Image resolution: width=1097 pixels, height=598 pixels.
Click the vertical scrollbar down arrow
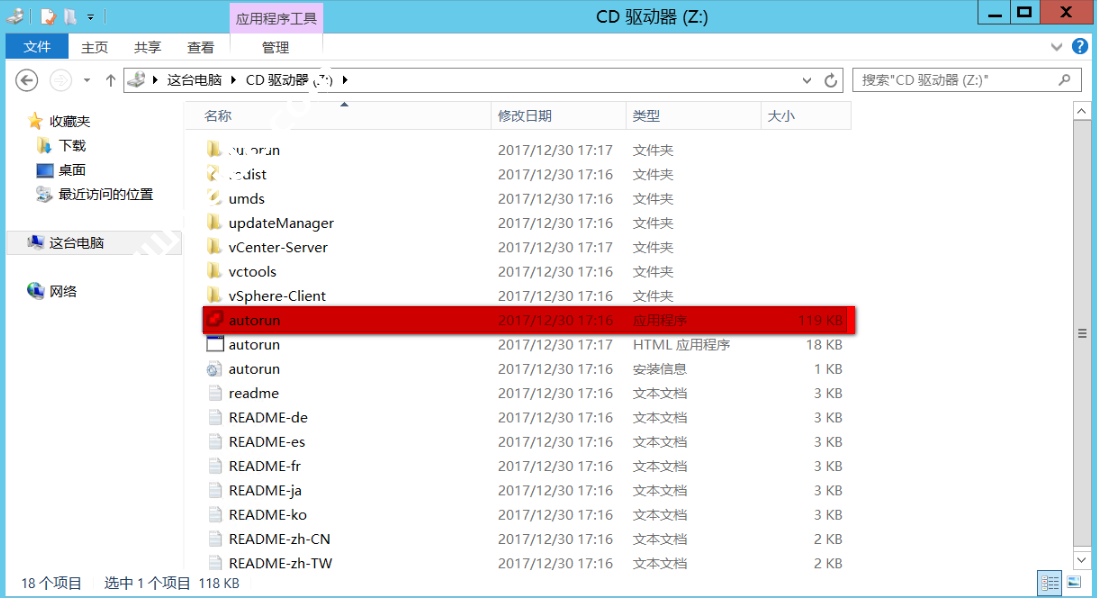click(x=1082, y=560)
